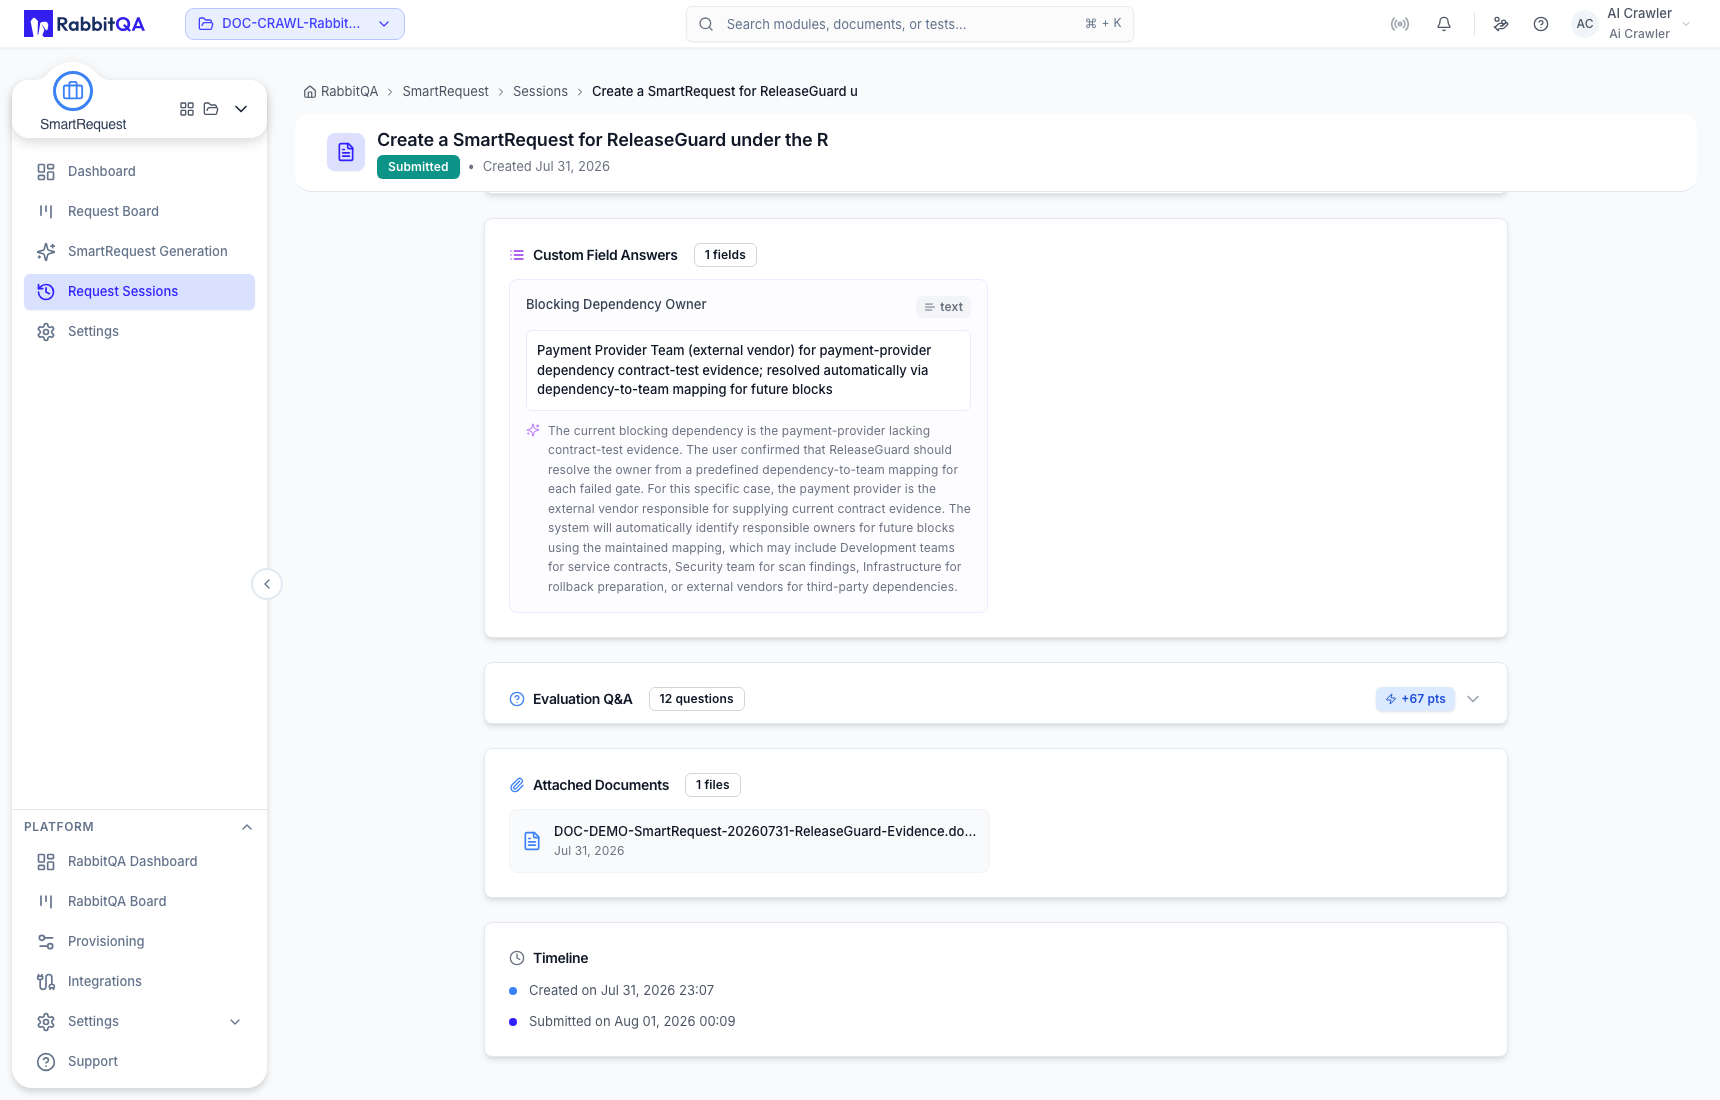The height and width of the screenshot is (1100, 1720).
Task: Click the Integrations icon in sidebar
Action: (x=46, y=982)
